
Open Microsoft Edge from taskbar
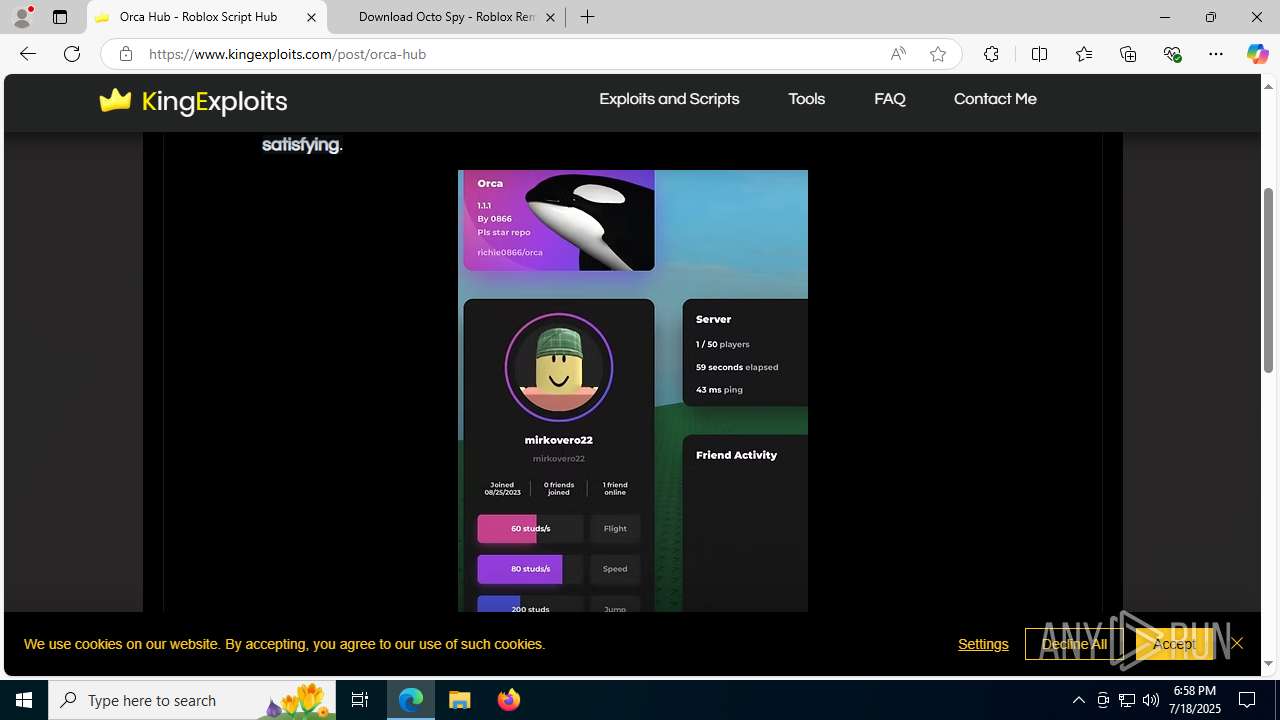click(411, 700)
